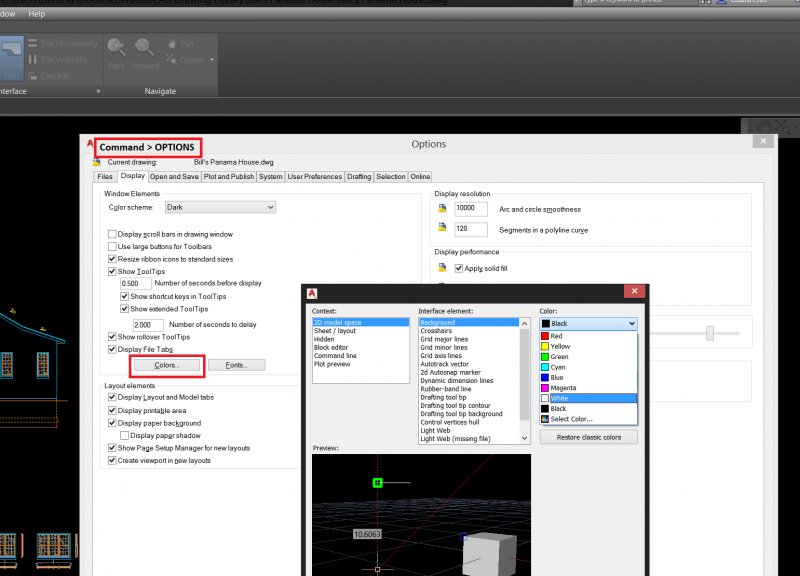The image size is (800, 576).
Task: Click the Arc and circle smoothness field
Action: 471,209
